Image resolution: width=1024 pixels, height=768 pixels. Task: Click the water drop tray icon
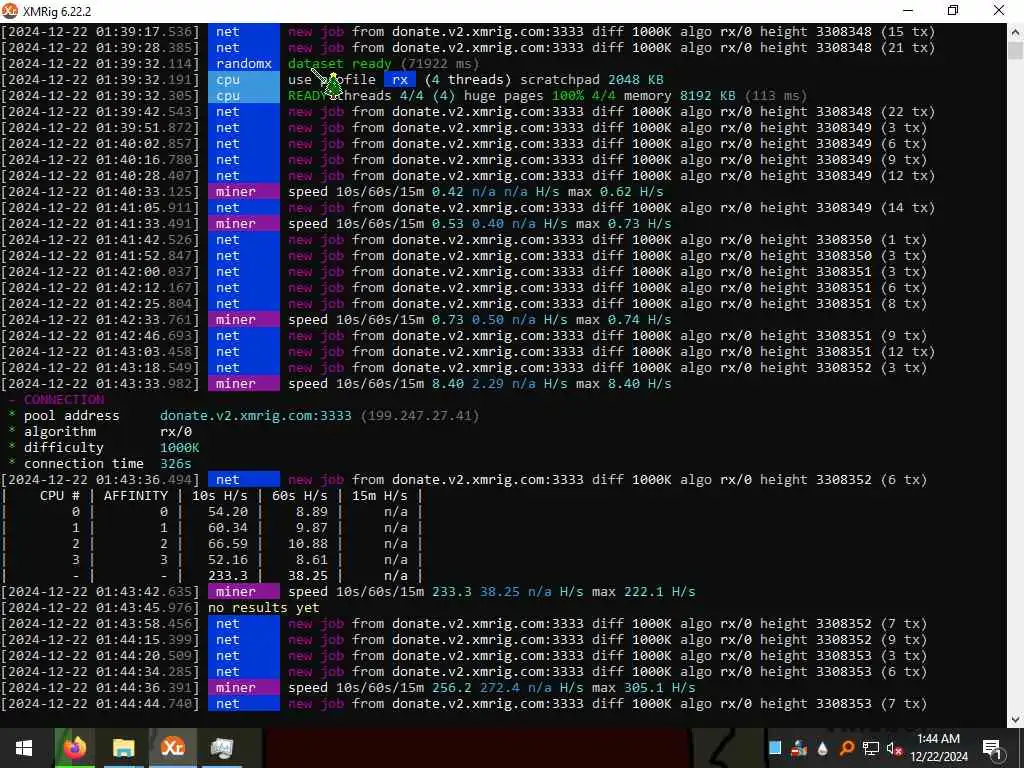822,748
